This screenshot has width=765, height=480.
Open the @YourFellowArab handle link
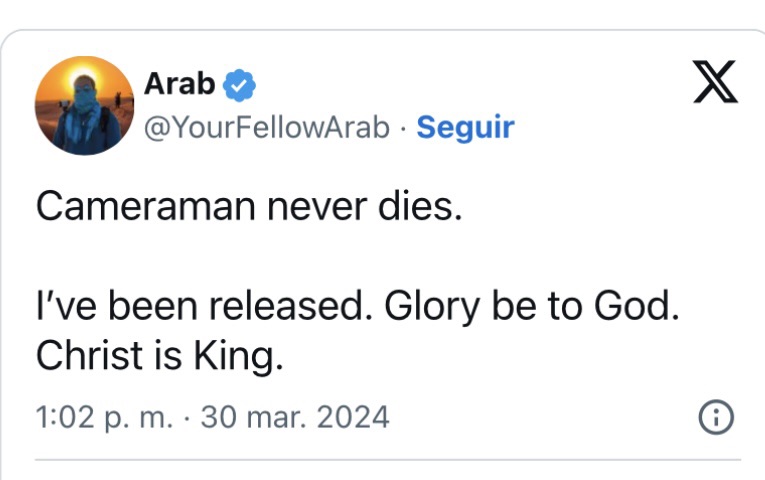pos(267,128)
